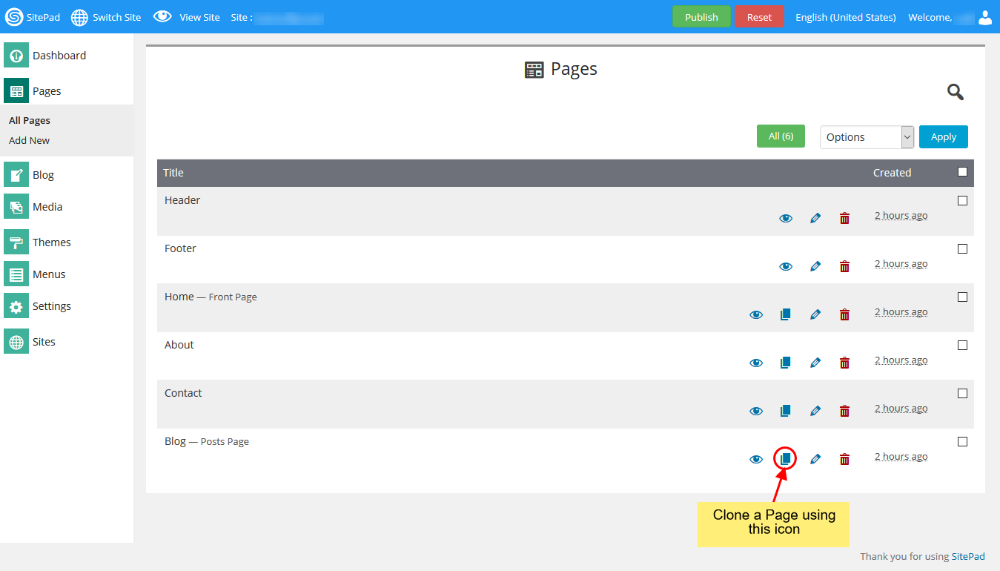Open the Themes menu in sidebar
Screen dimensions: 1000x571
click(x=51, y=242)
